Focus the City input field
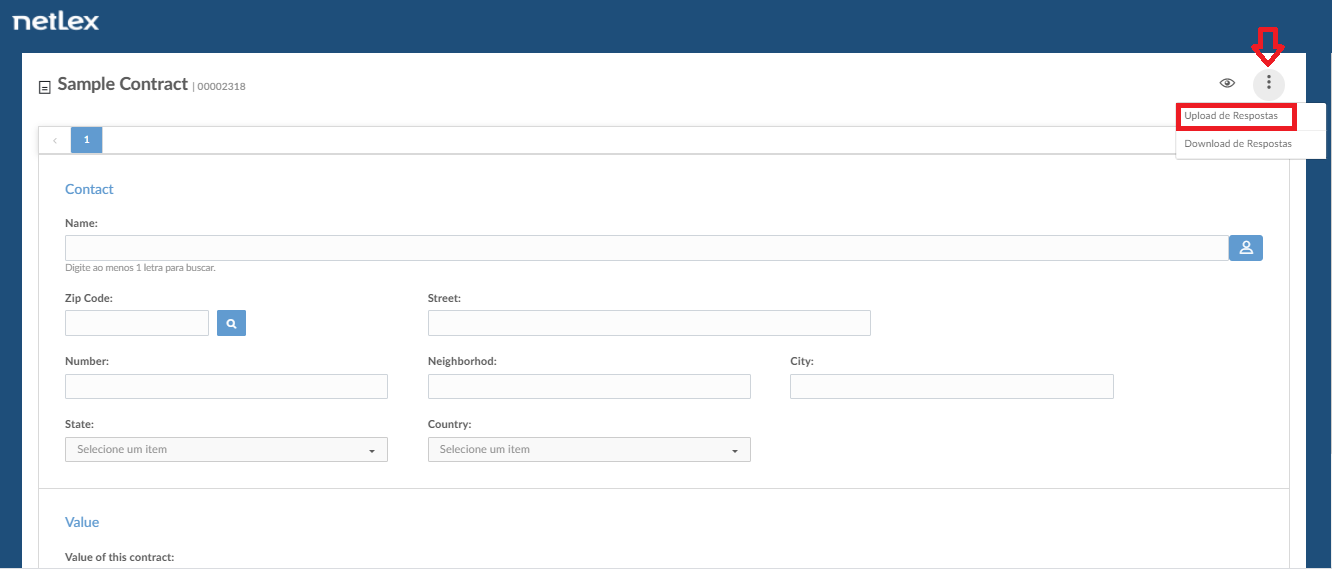Screen dimensions: 1332x569 coord(952,387)
